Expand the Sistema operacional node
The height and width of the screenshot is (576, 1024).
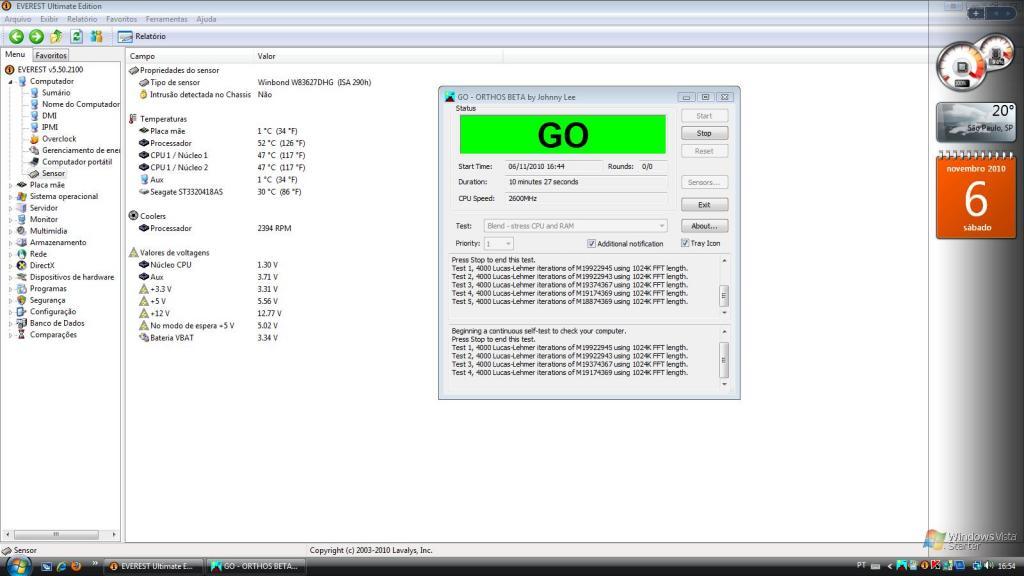[10, 197]
